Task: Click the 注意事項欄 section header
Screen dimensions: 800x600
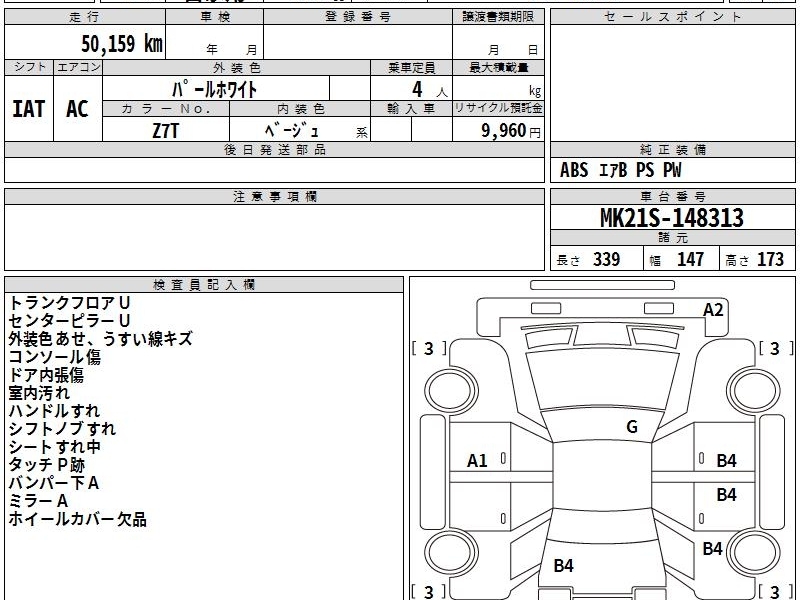Action: [274, 196]
